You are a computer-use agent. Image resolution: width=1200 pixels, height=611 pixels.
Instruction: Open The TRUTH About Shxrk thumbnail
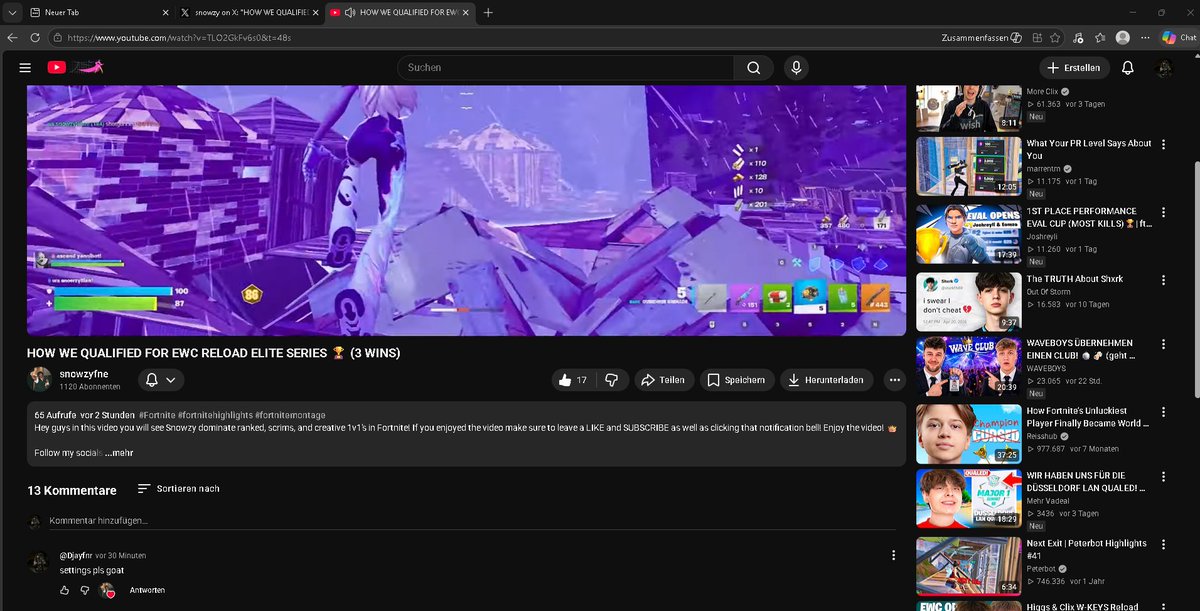[x=969, y=302]
